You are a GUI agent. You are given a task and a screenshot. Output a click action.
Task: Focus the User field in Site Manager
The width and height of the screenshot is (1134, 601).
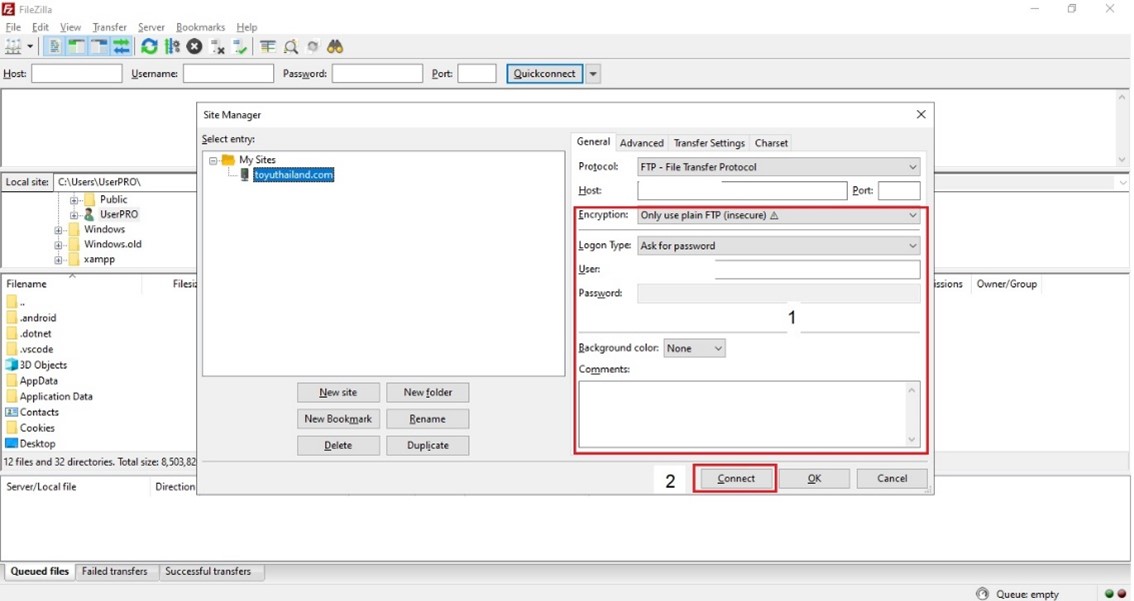pyautogui.click(x=779, y=269)
